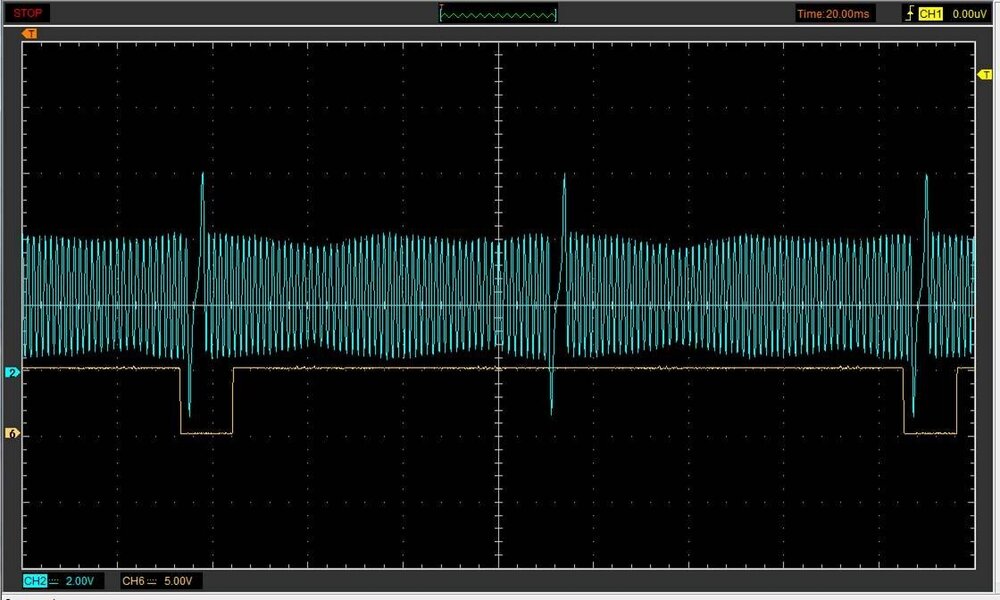Viewport: 1000px width, 600px height.
Task: Open the Time 20.00ms timebase setting
Action: [834, 14]
